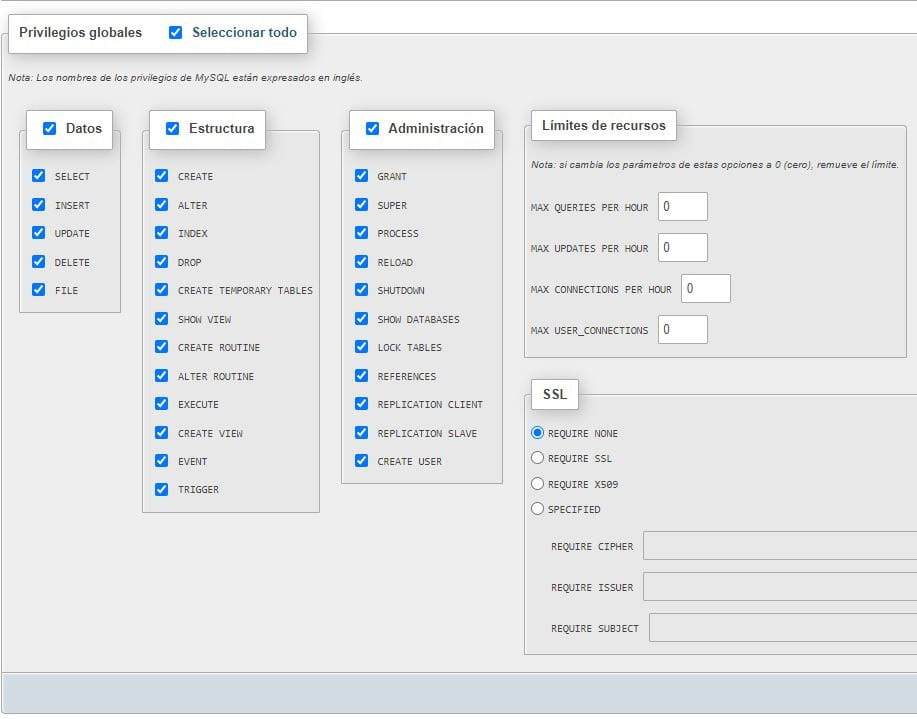The image size is (917, 719).
Task: Uncheck the CREATE USER privilege
Action: click(361, 461)
